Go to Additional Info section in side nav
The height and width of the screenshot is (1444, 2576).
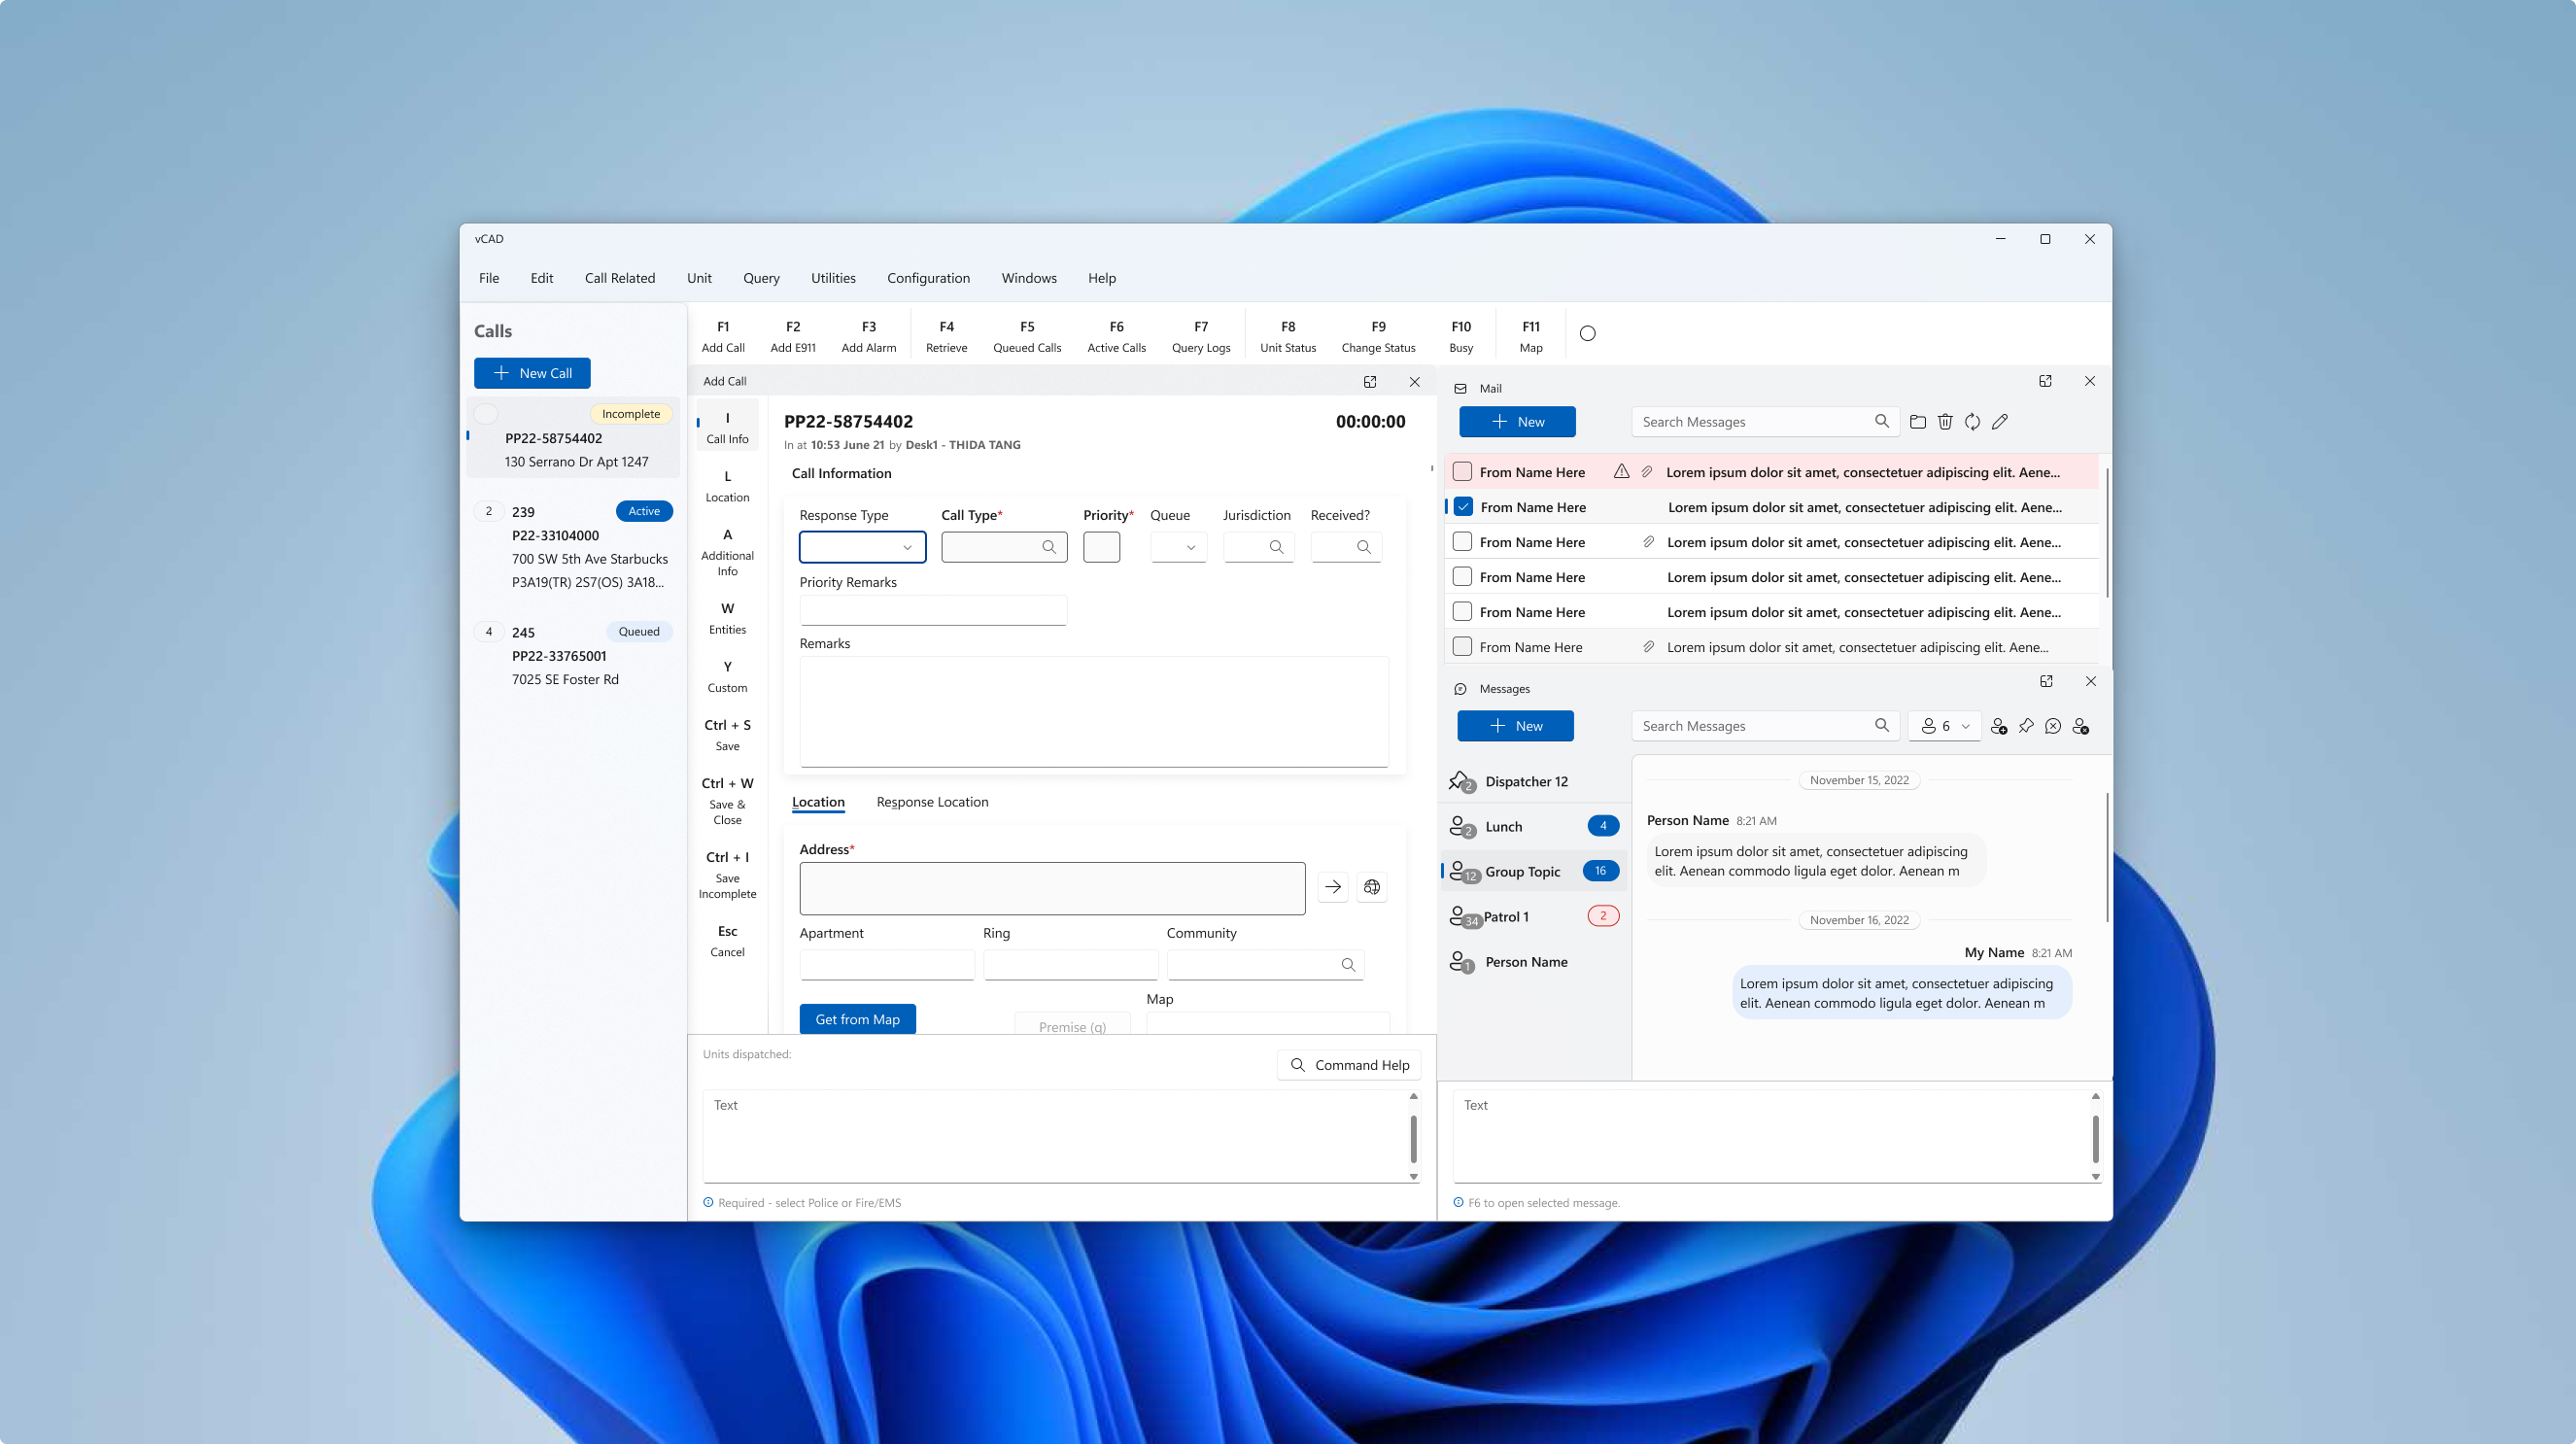[727, 553]
